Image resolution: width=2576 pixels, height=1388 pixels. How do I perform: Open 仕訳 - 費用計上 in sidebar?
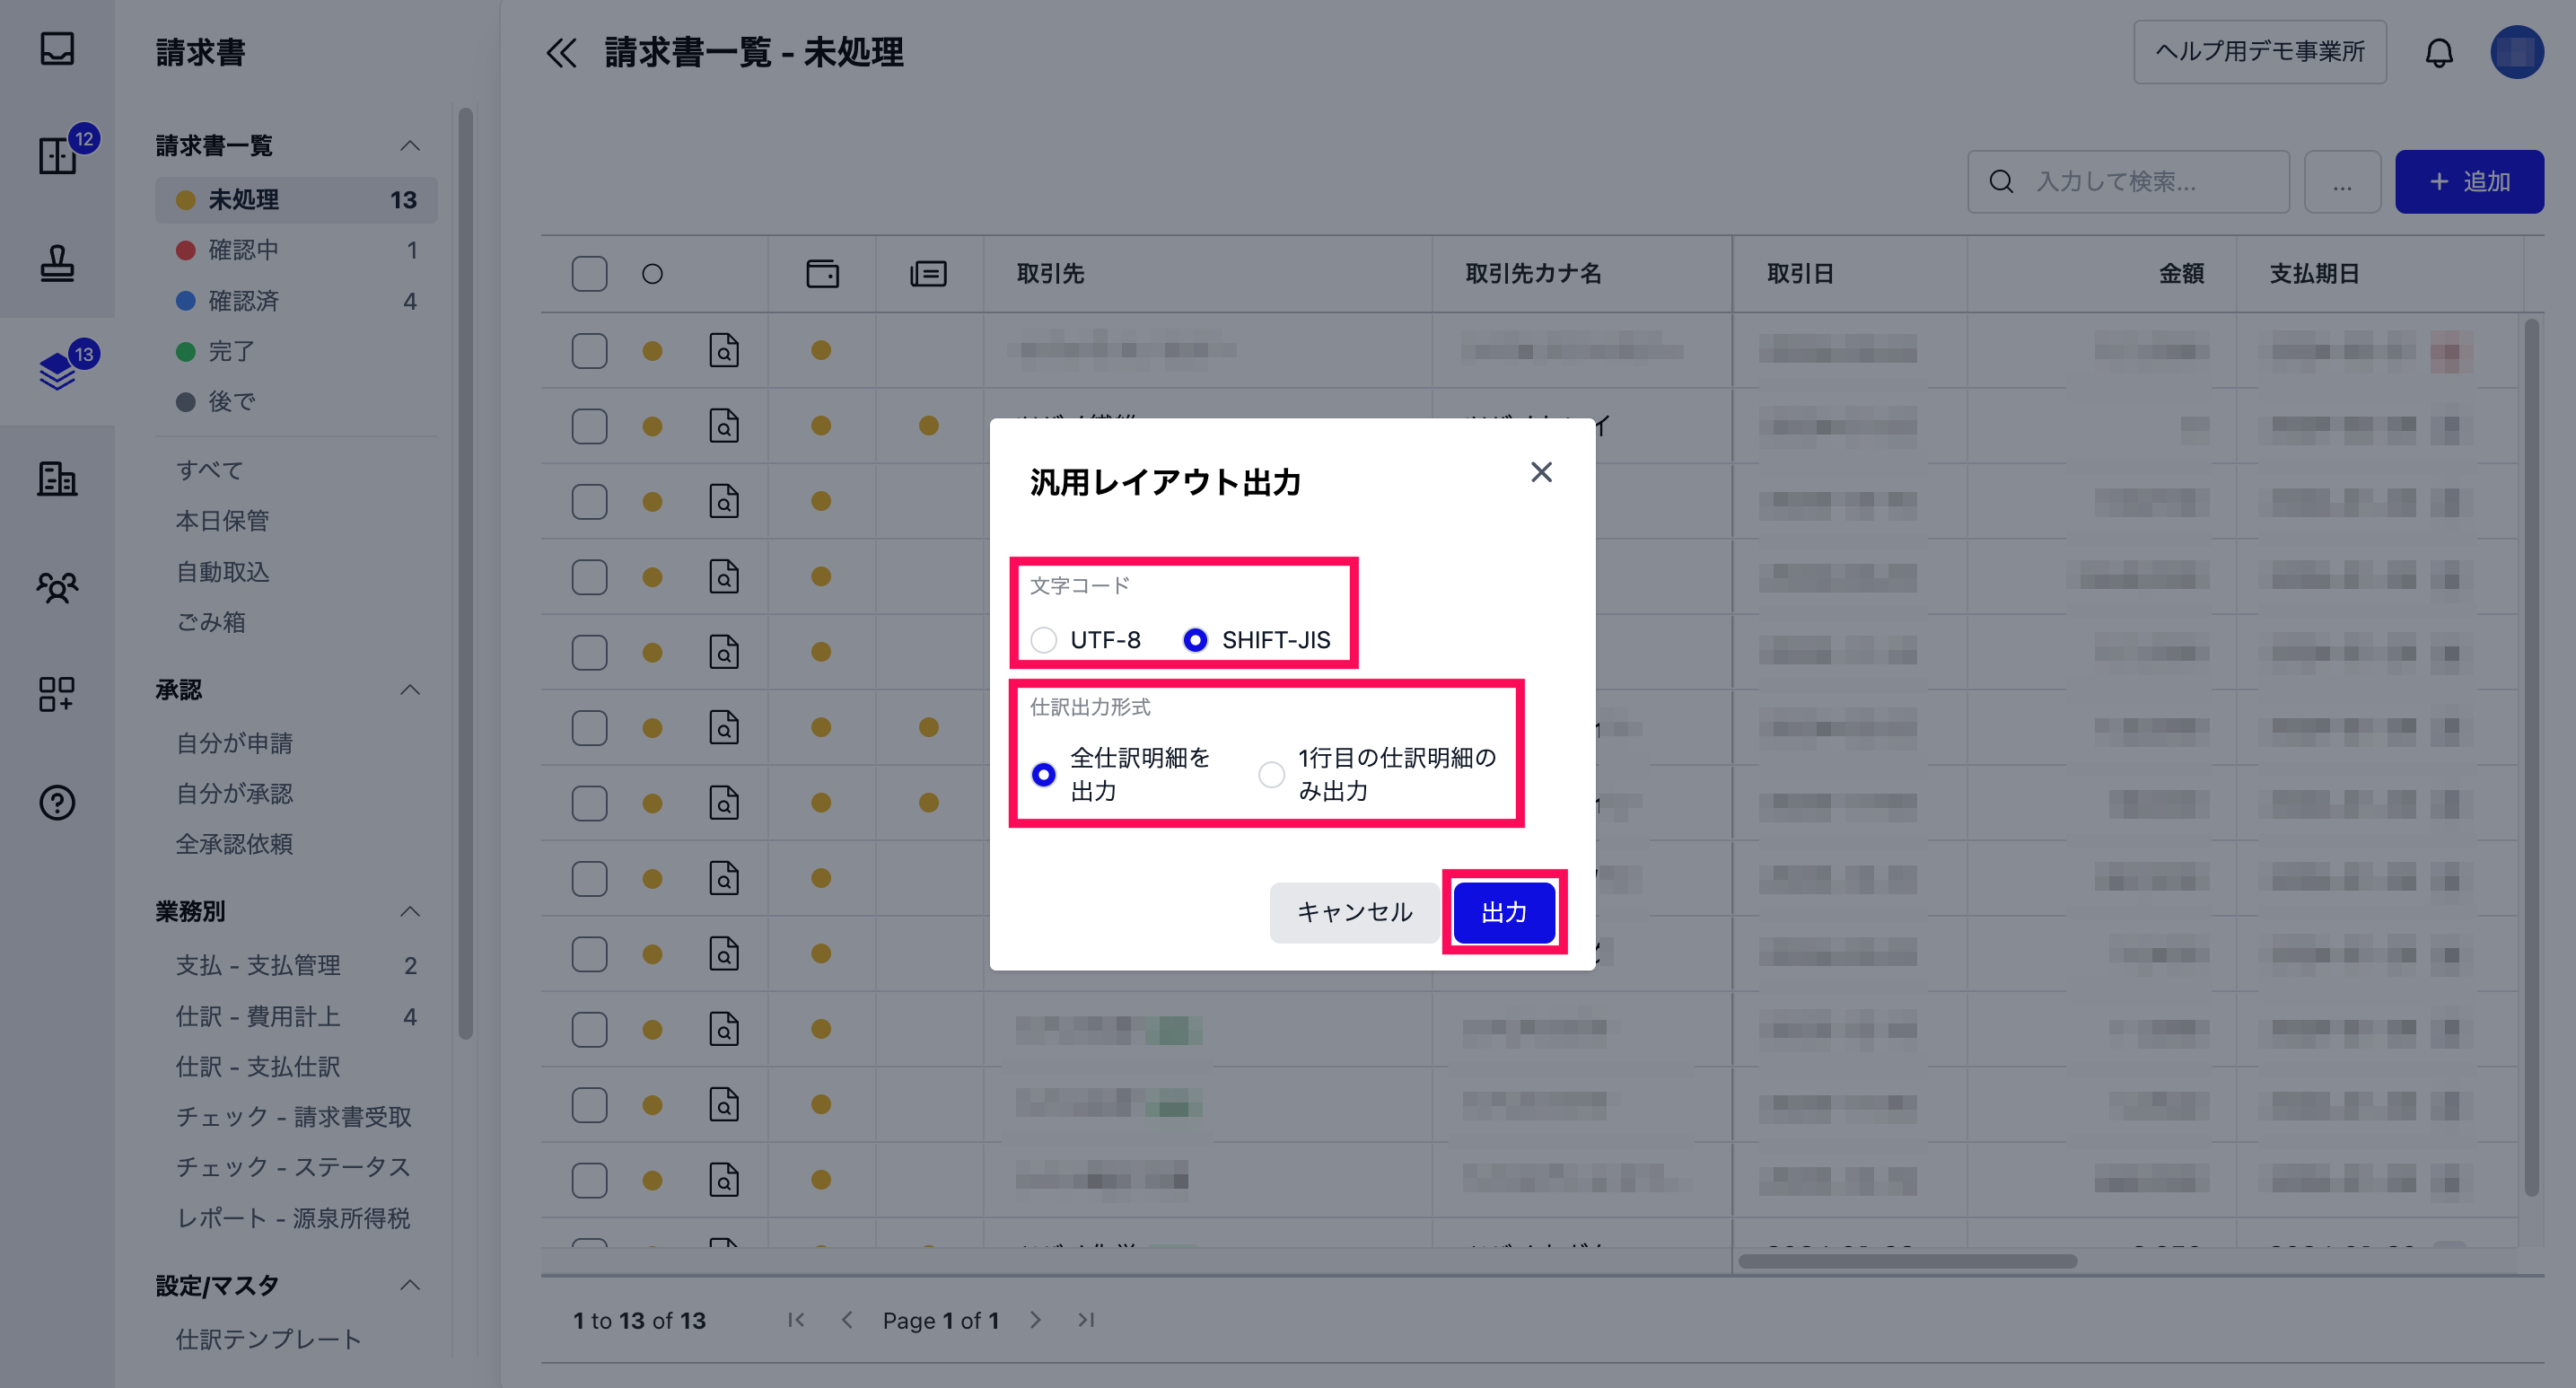(296, 1016)
